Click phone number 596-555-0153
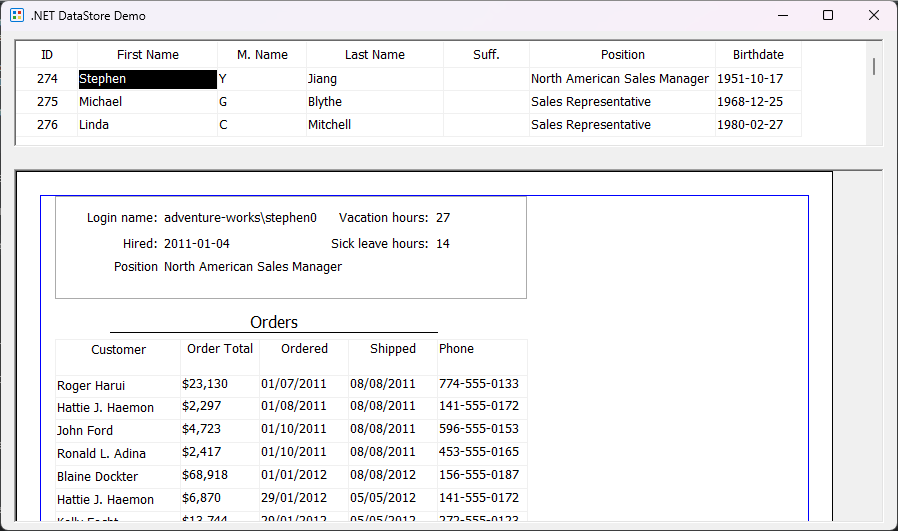 coord(478,430)
